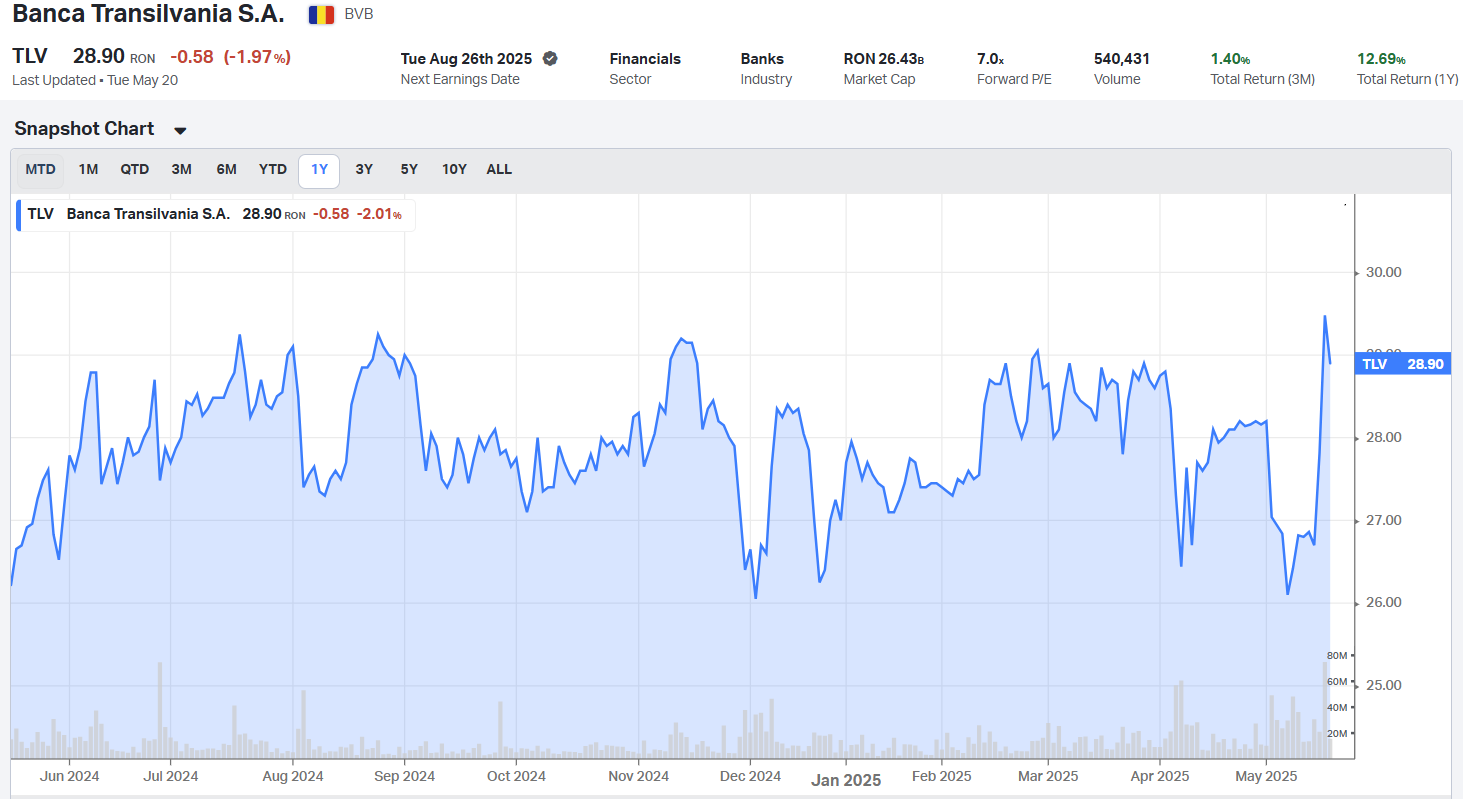Click the Banca Transilvania S.A. page title
The width and height of the screenshot is (1463, 799).
pos(148,15)
